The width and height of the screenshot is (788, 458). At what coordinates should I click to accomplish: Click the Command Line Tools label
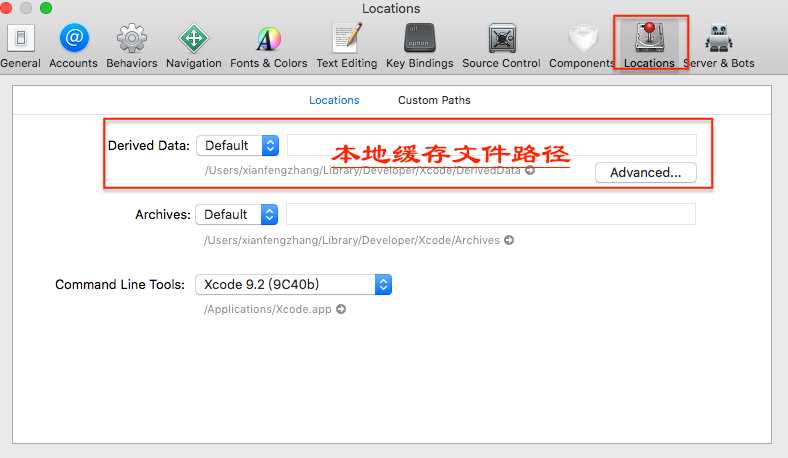(120, 285)
